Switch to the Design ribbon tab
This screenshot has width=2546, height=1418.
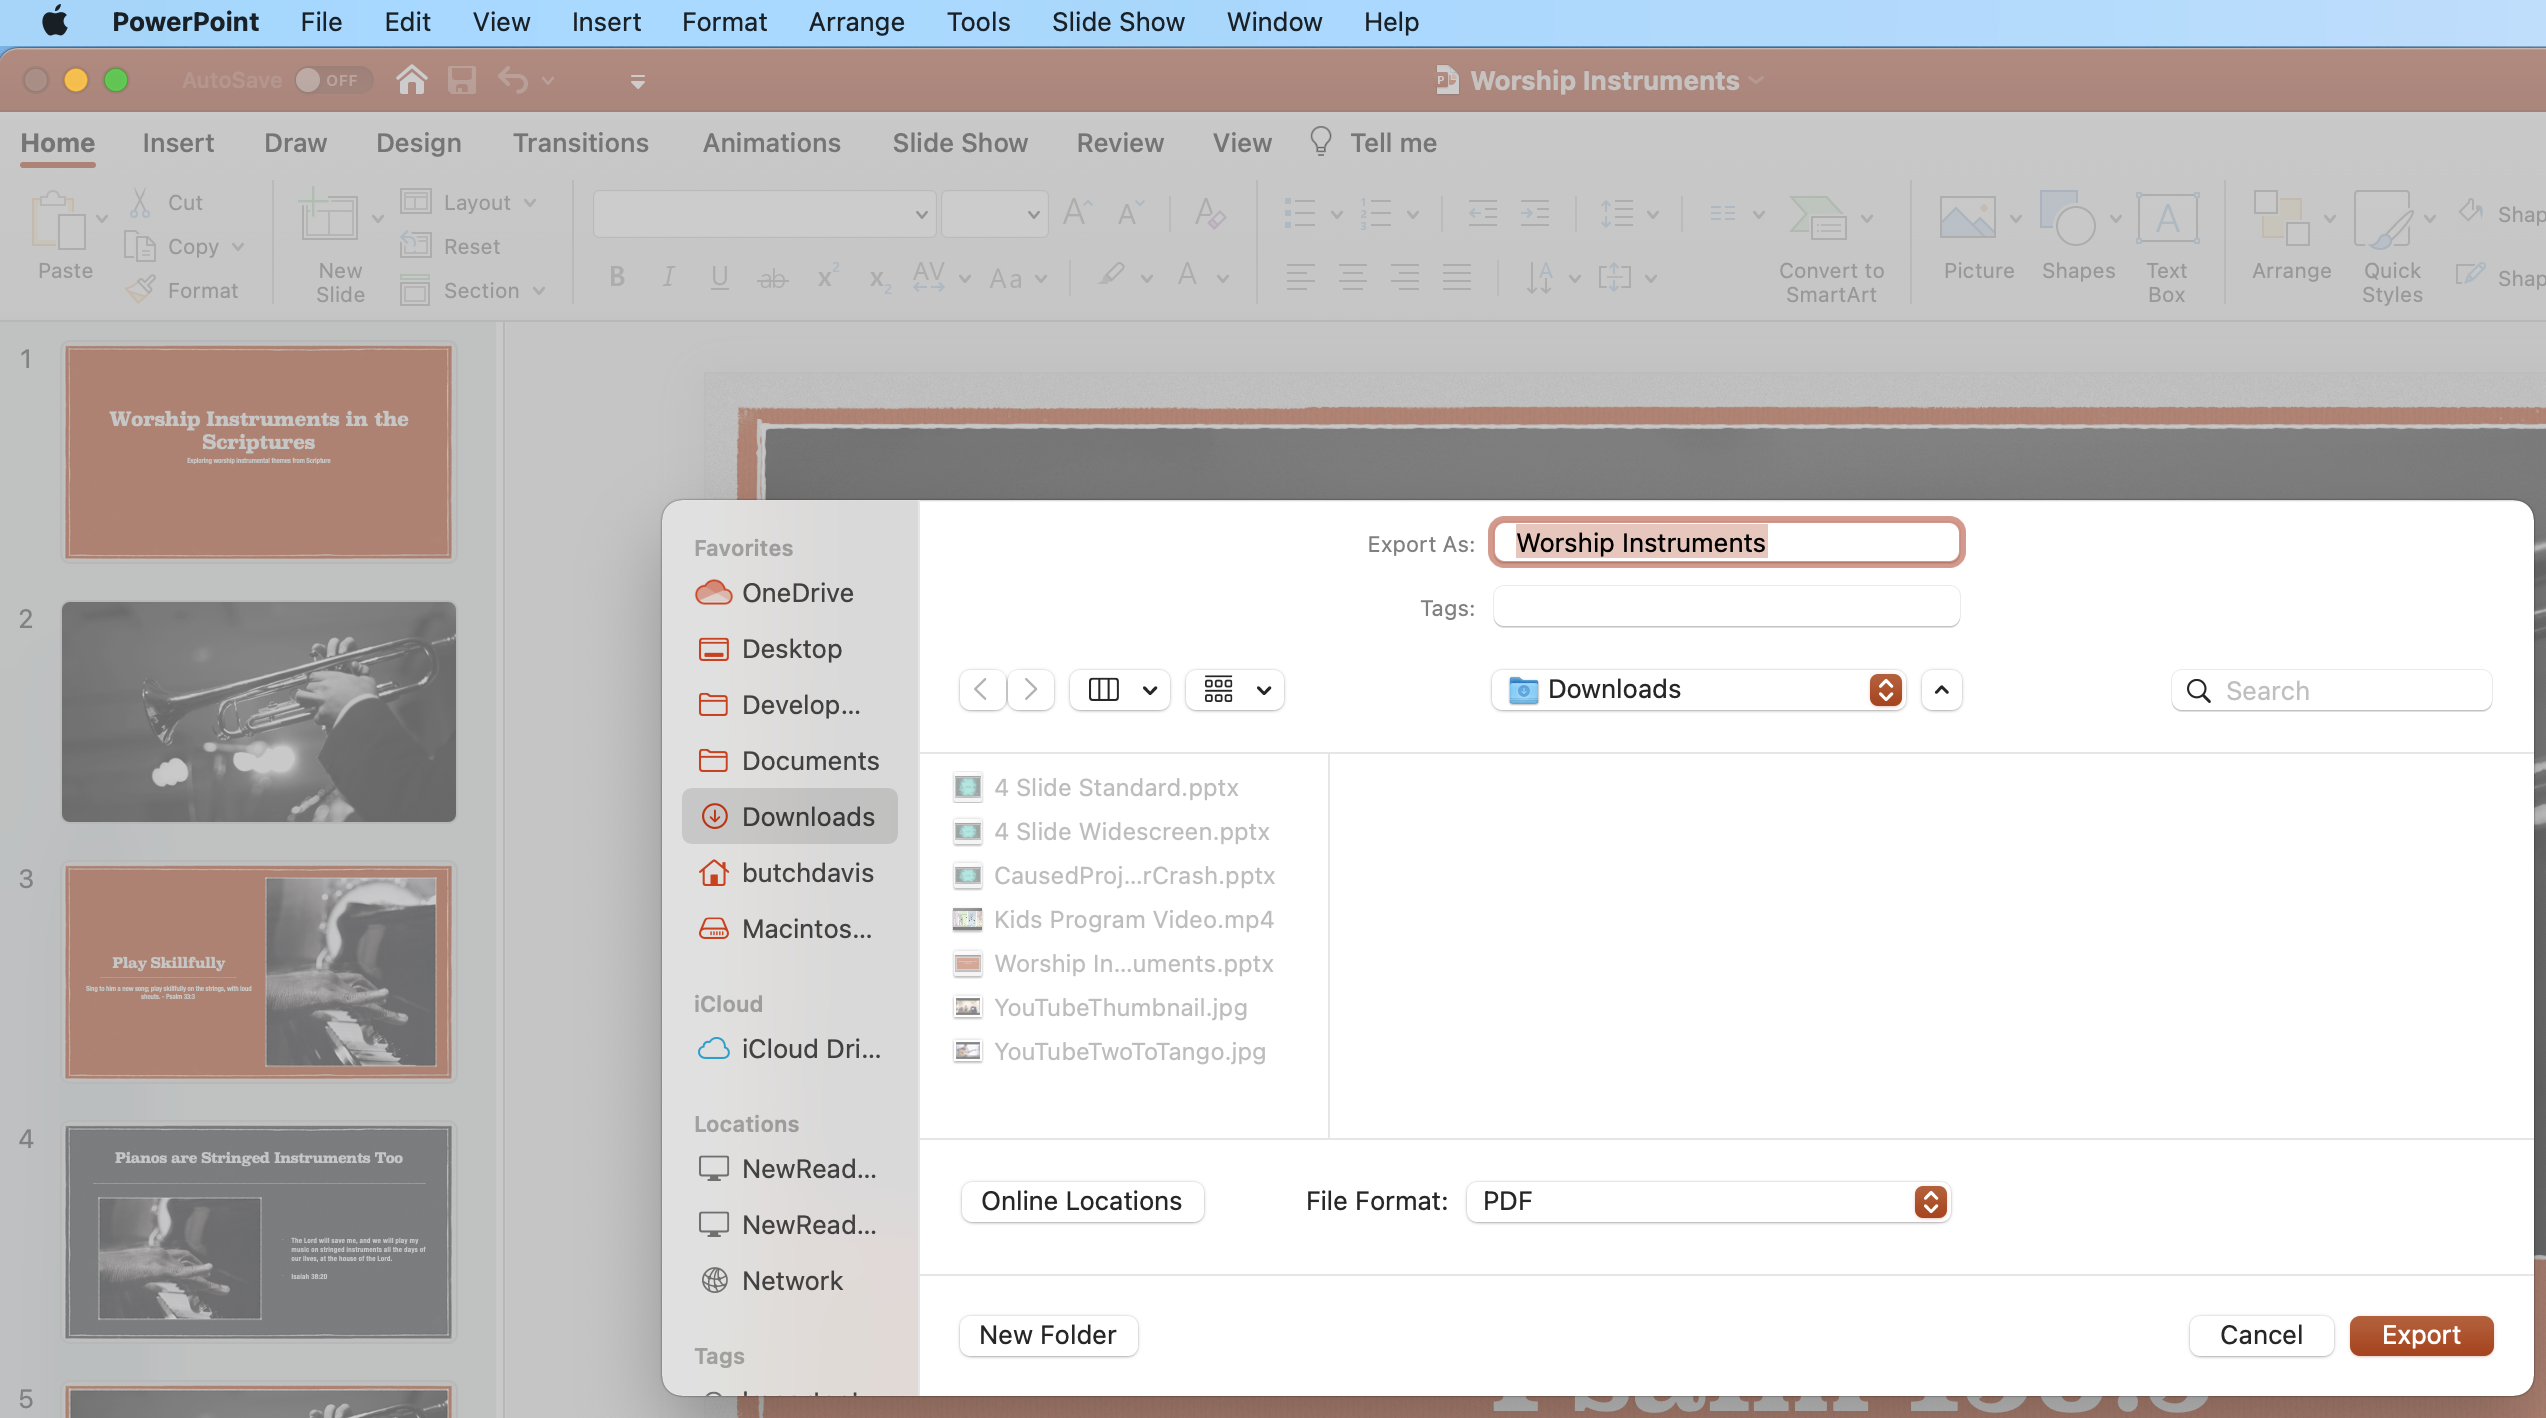pos(418,143)
